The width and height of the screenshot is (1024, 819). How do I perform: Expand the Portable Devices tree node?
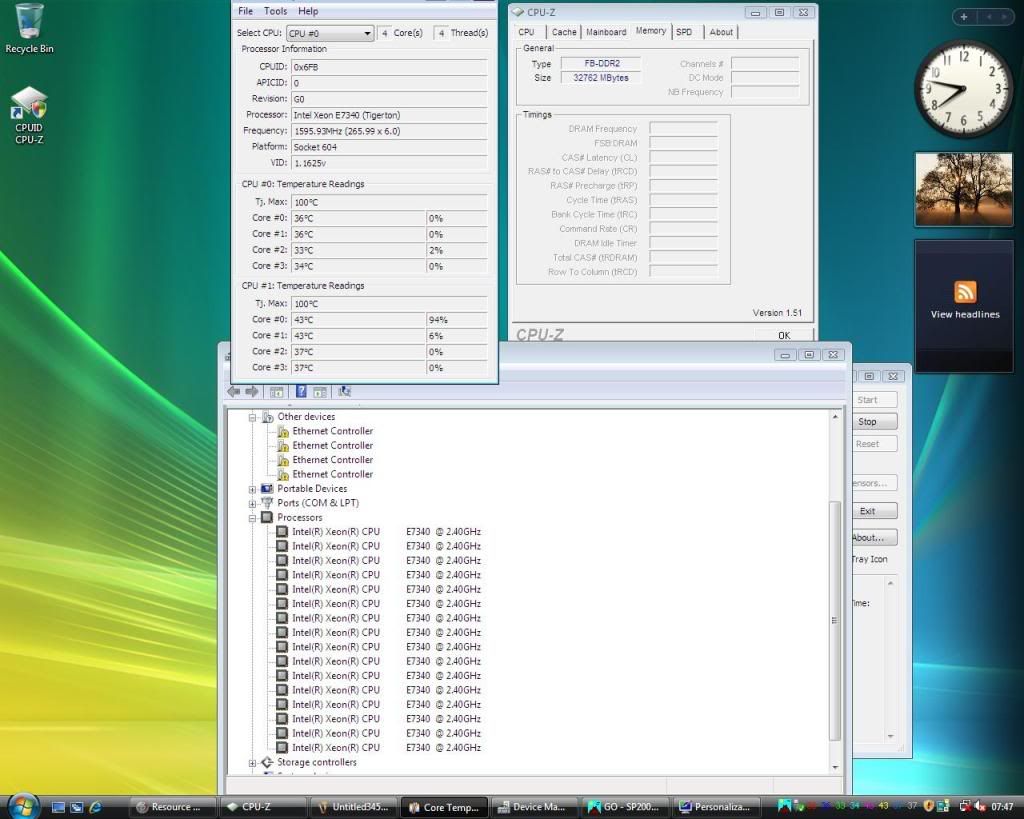coord(252,489)
